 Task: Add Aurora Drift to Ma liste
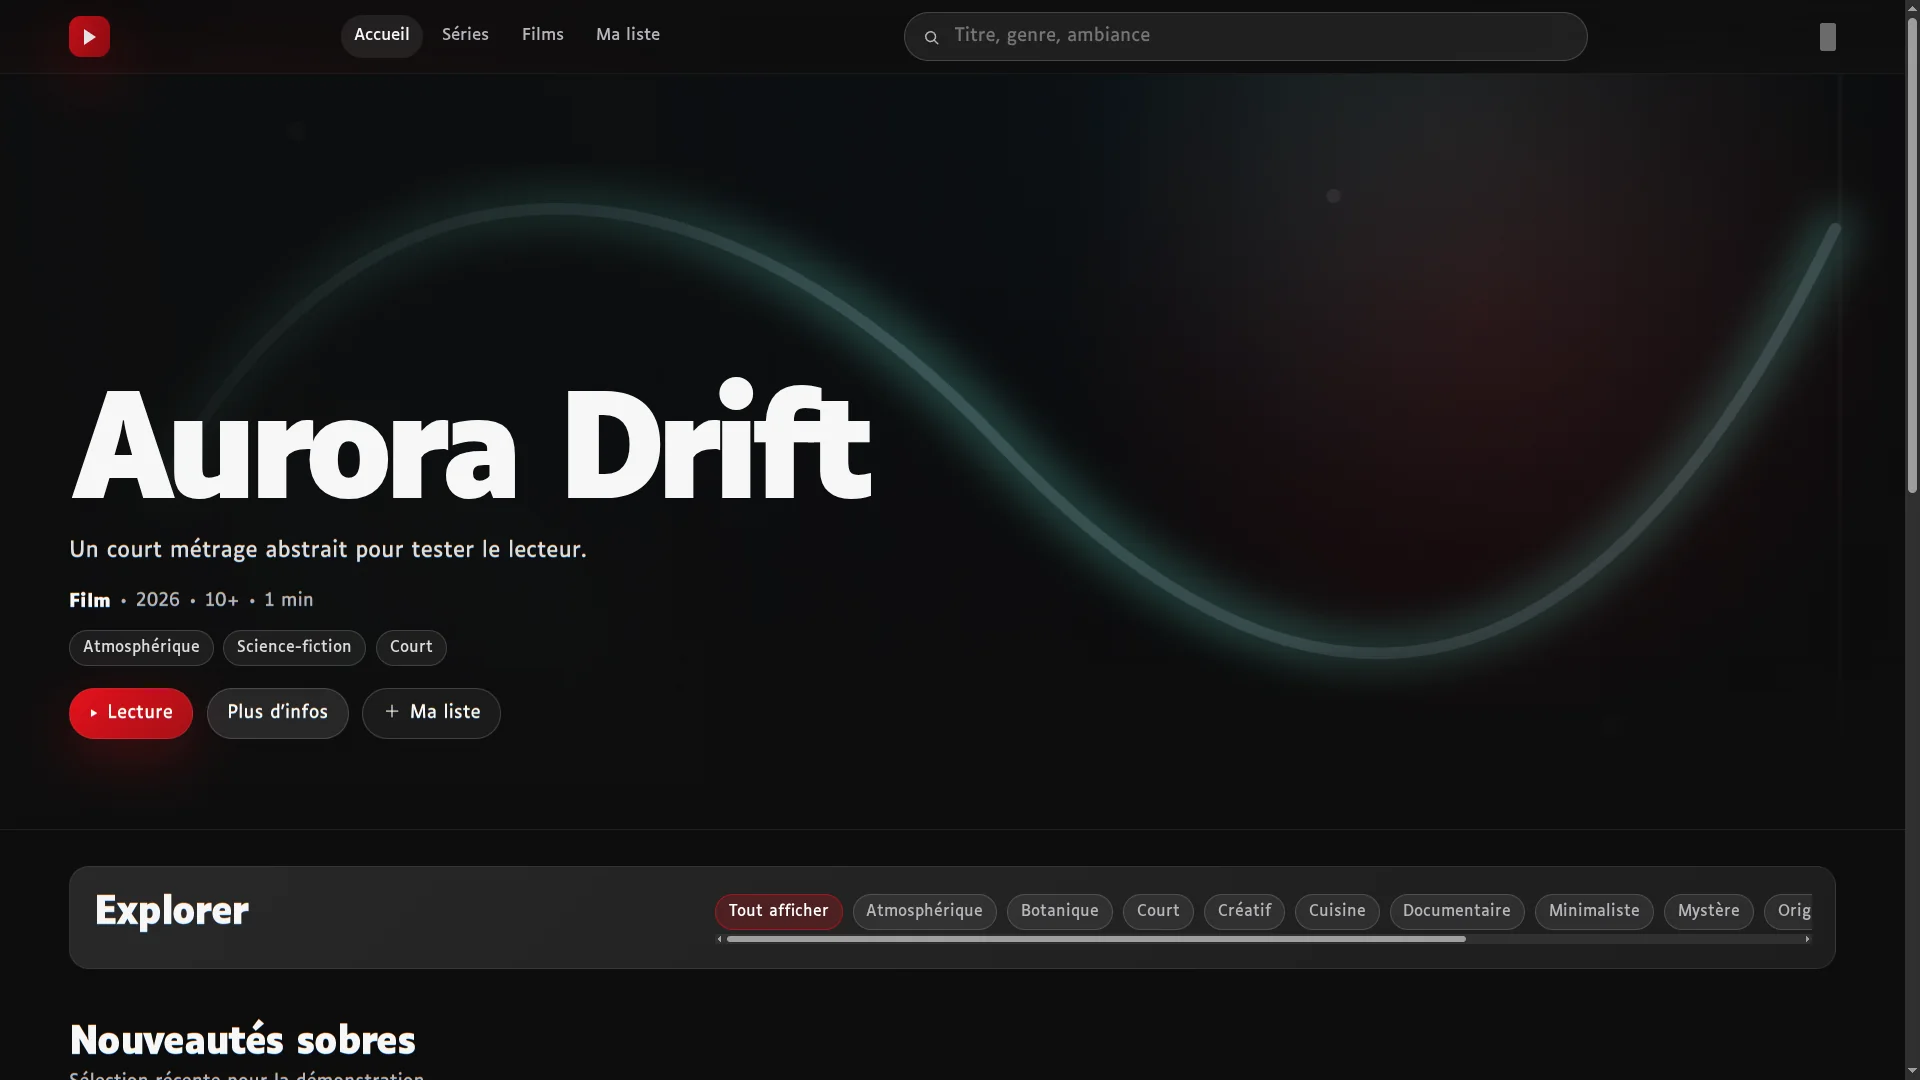tap(431, 713)
